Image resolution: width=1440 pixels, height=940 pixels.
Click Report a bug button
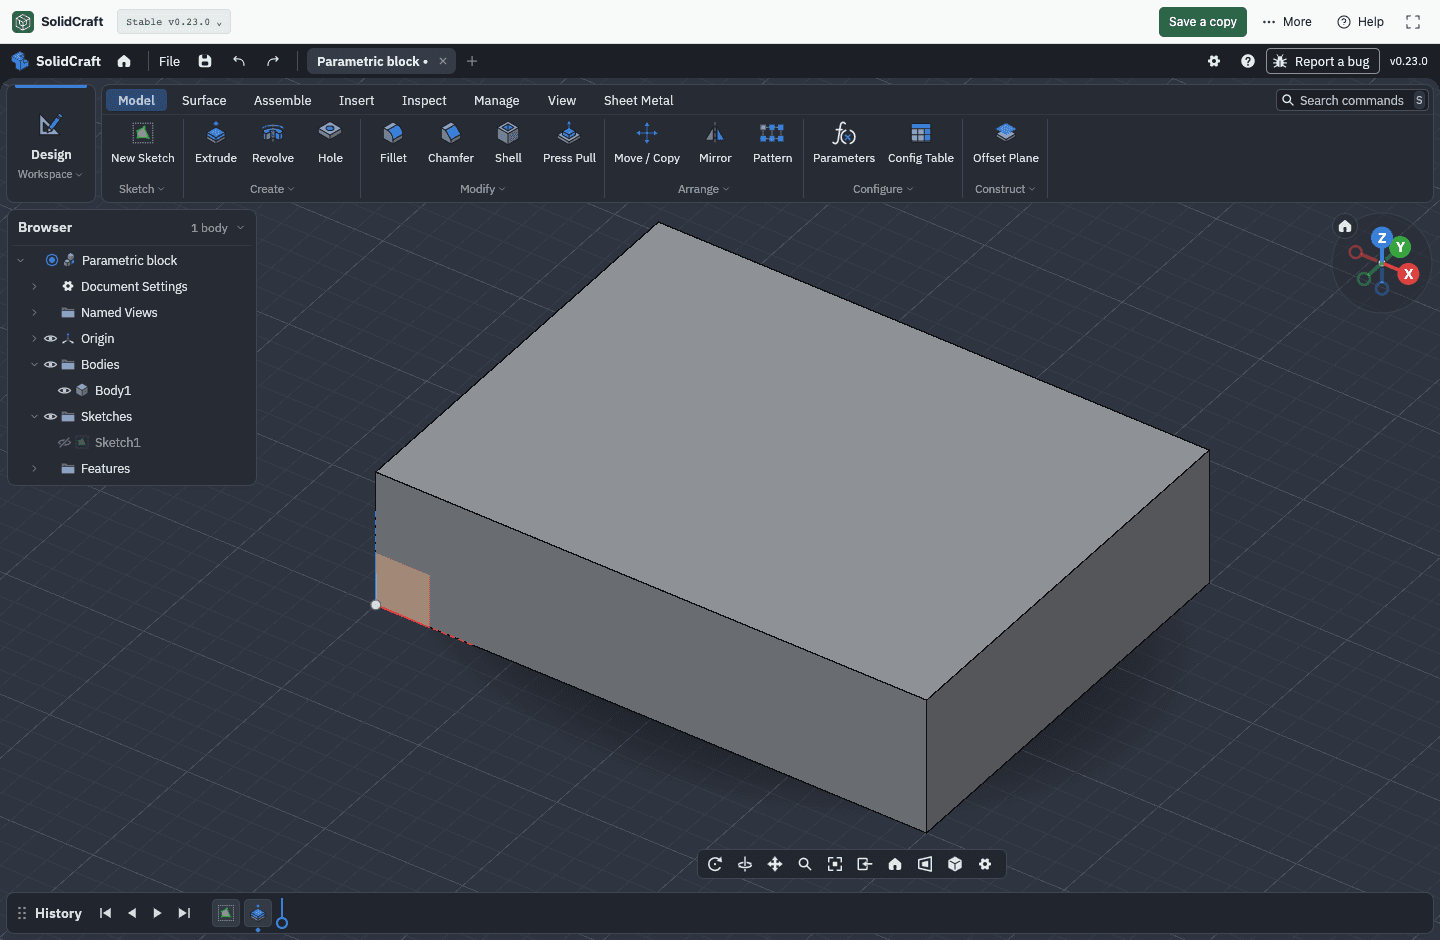tap(1322, 61)
